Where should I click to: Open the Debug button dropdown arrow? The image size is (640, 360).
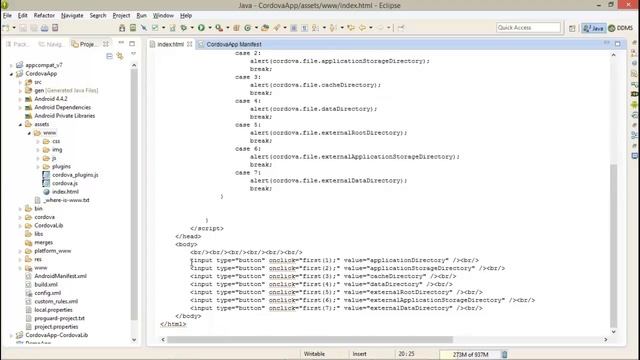coord(192,28)
